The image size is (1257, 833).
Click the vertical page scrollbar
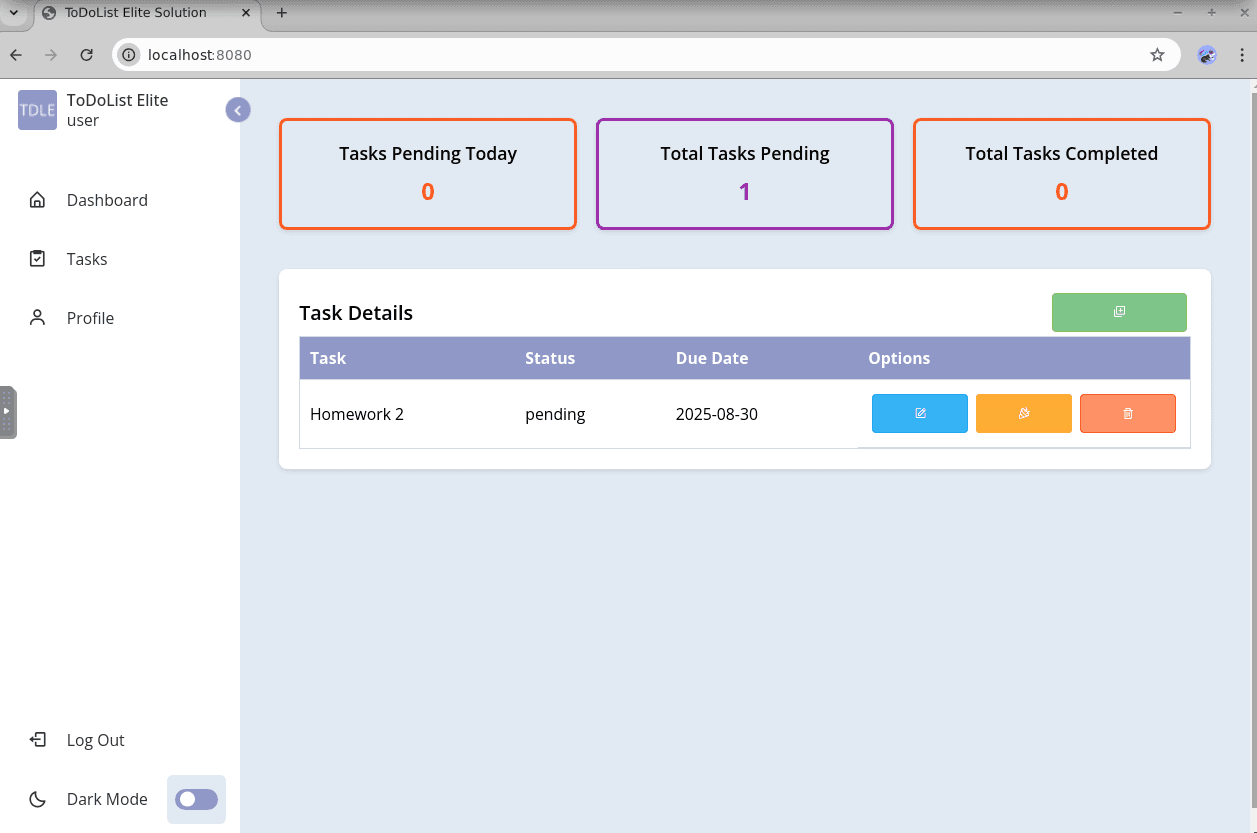tap(1253, 450)
